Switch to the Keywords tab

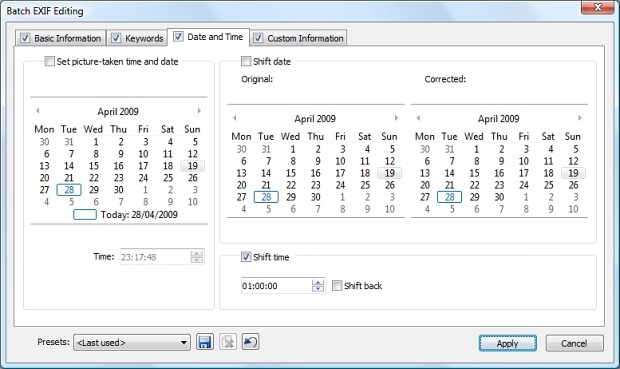pyautogui.click(x=137, y=38)
